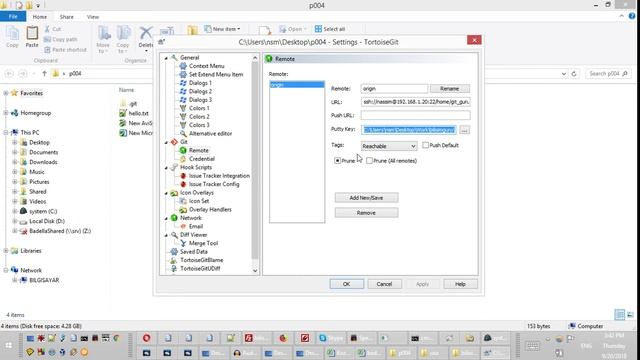This screenshot has width=640, height=360.
Task: Expand Libraries in navigation pane
Action: 6,251
